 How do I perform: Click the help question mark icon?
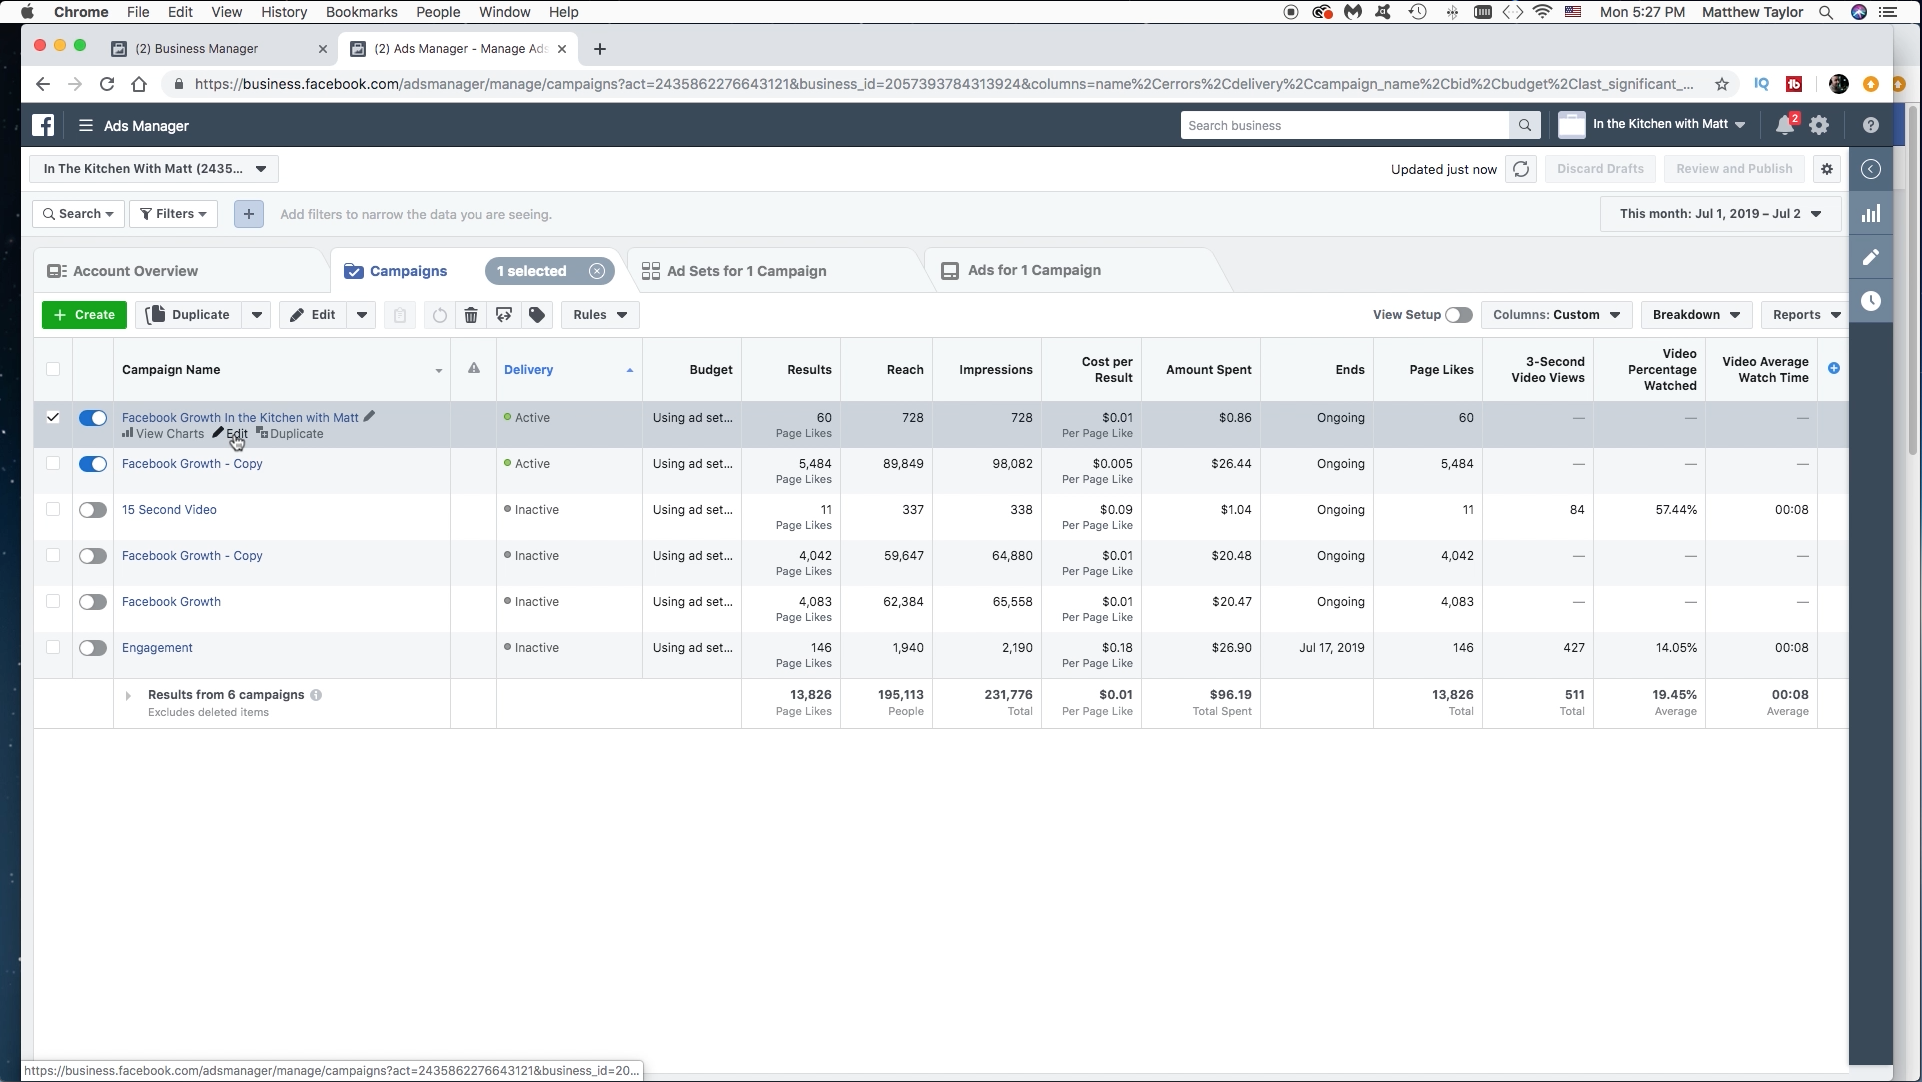pos(1871,125)
